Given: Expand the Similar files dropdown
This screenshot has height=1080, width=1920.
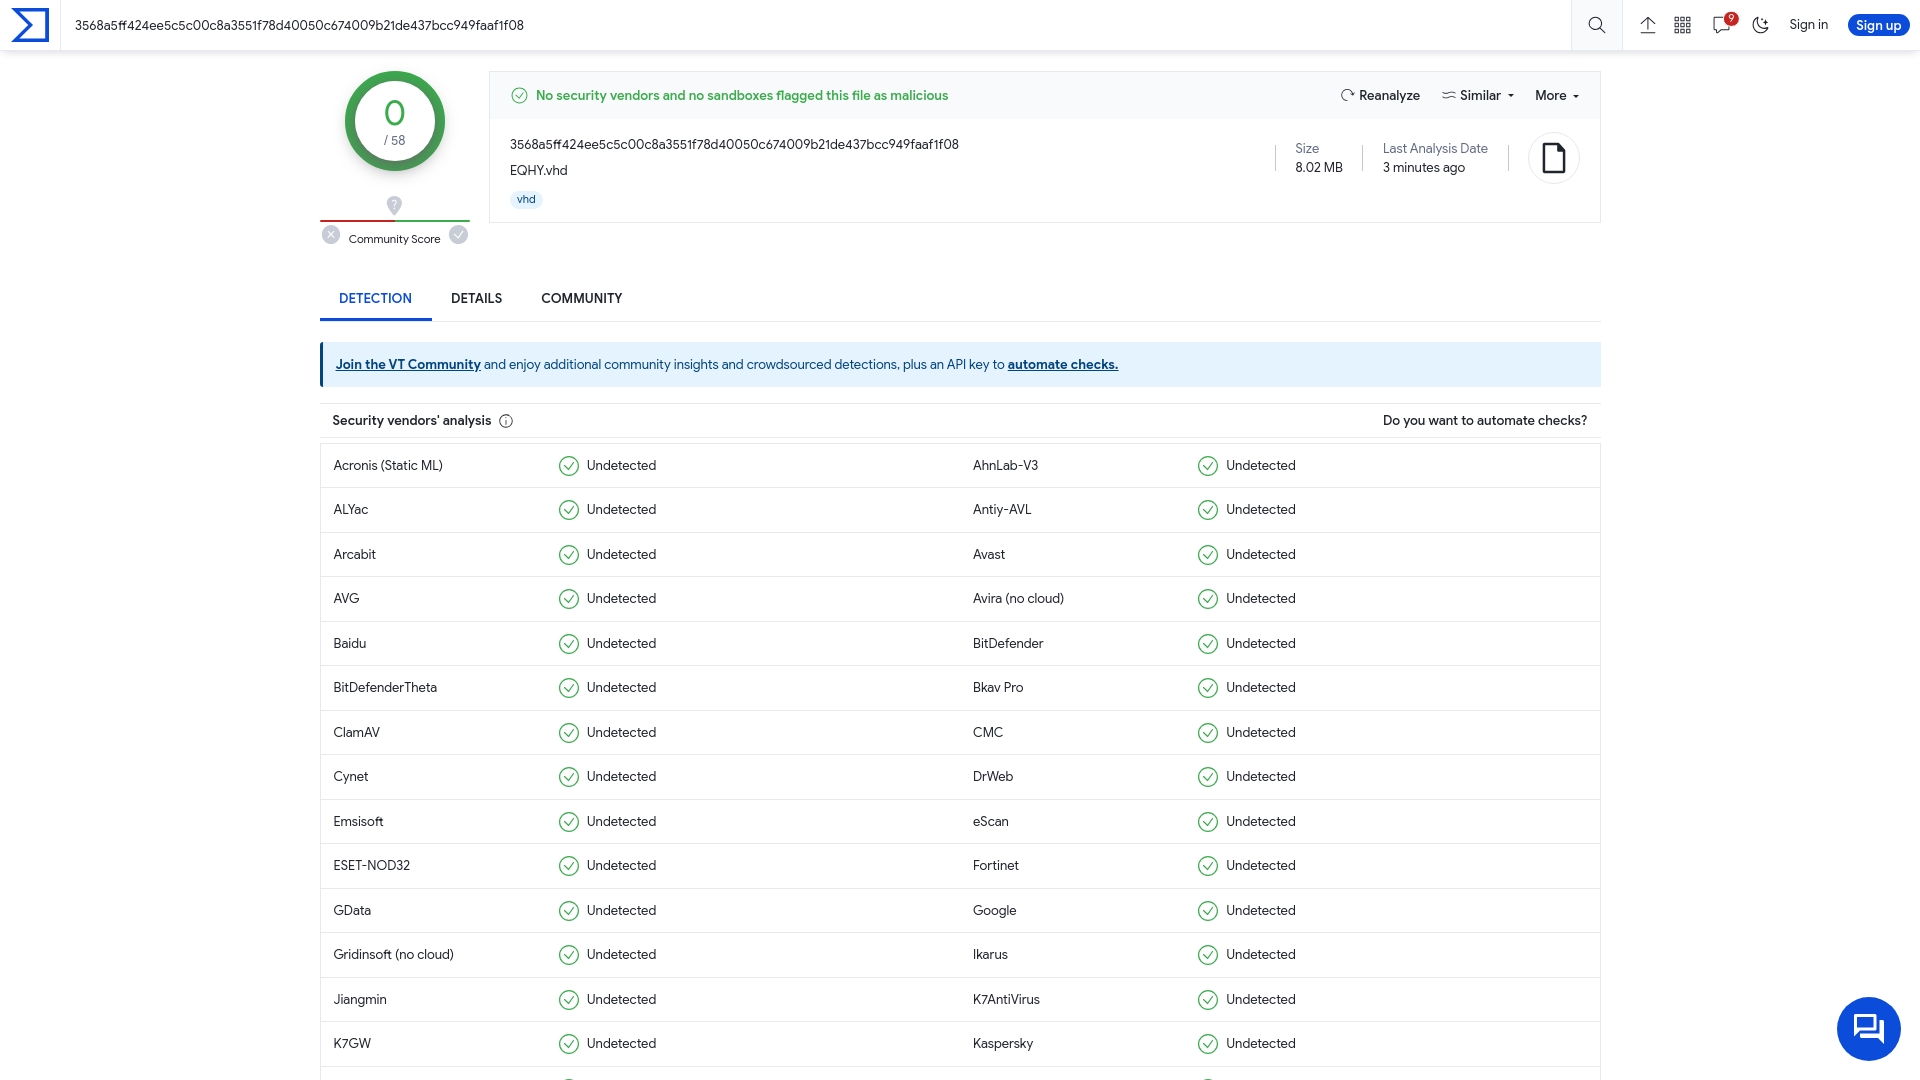Looking at the screenshot, I should point(1478,95).
